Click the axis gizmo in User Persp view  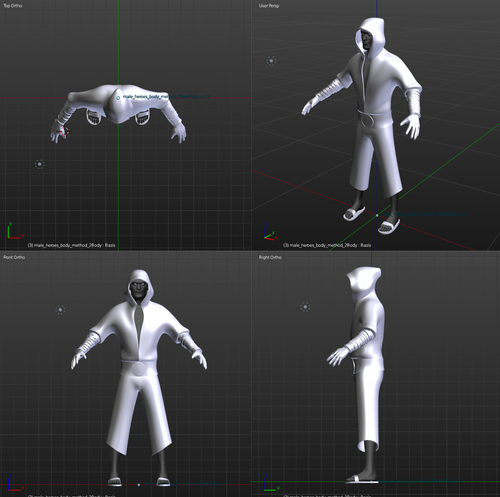(x=270, y=232)
